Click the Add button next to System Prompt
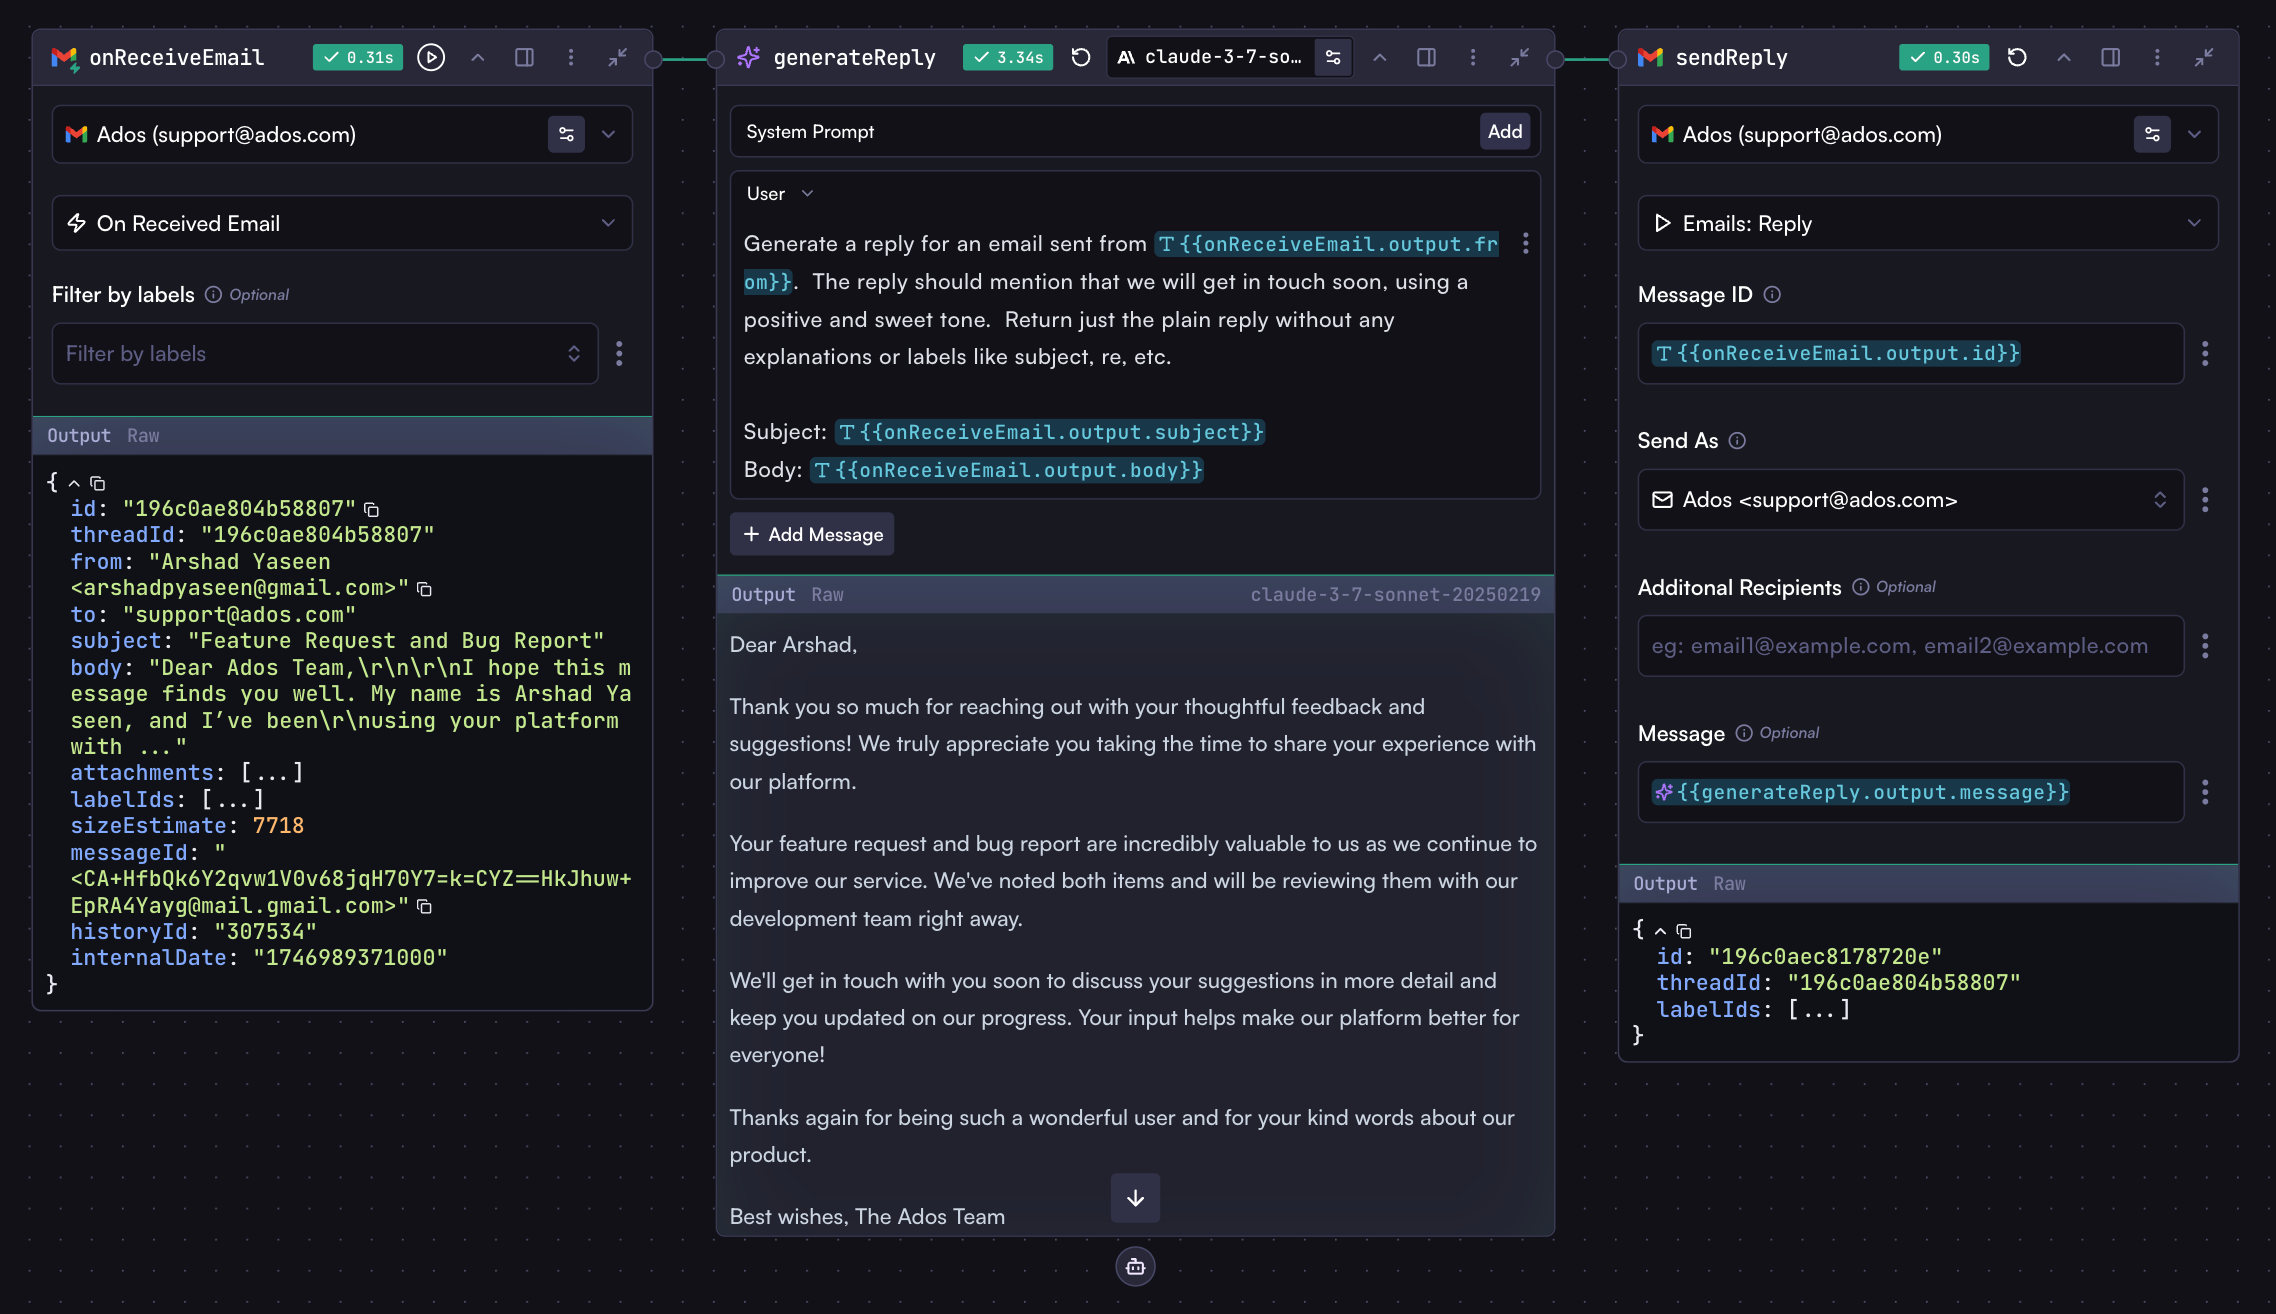The width and height of the screenshot is (2276, 1314). point(1505,131)
